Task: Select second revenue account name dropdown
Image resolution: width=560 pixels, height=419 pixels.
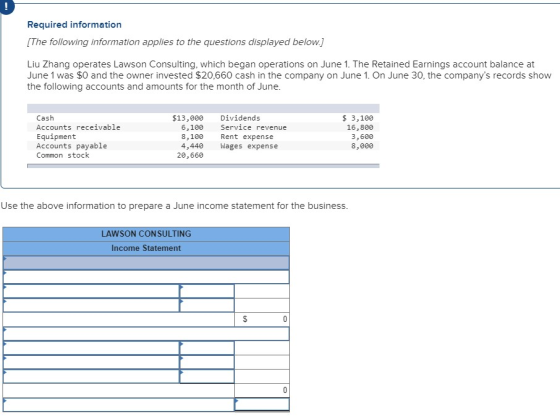Action: (x=91, y=305)
